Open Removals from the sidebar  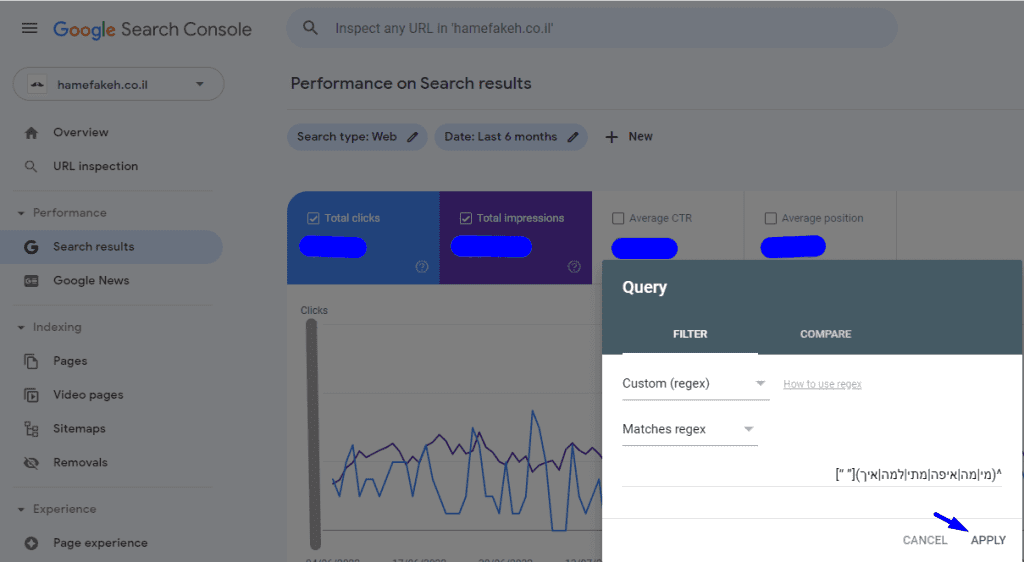point(80,463)
